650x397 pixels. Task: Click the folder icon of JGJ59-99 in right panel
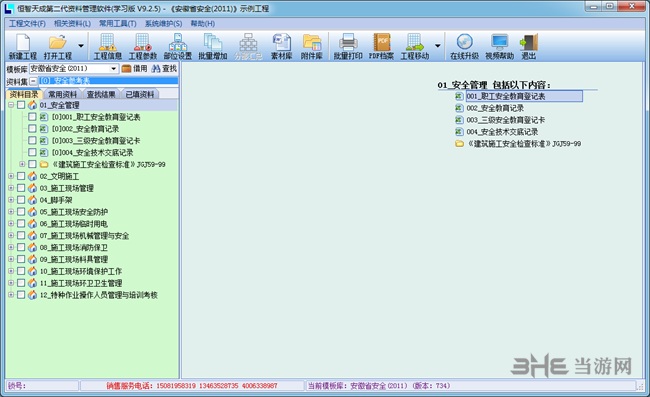[459, 144]
